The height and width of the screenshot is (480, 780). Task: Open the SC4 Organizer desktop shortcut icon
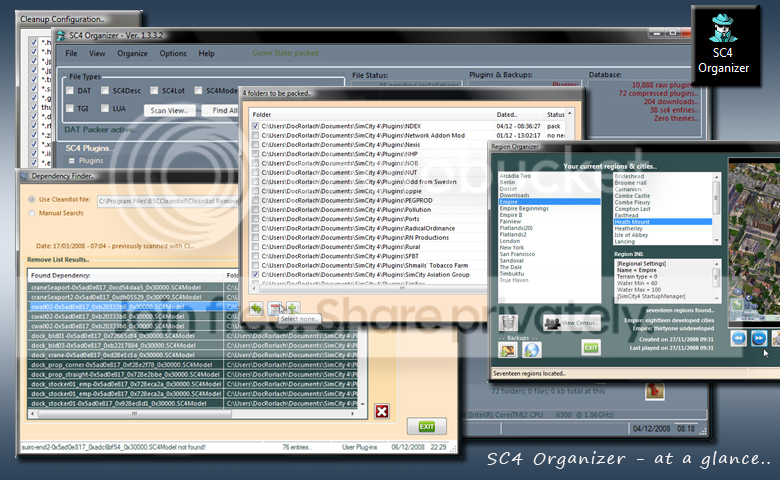723,45
